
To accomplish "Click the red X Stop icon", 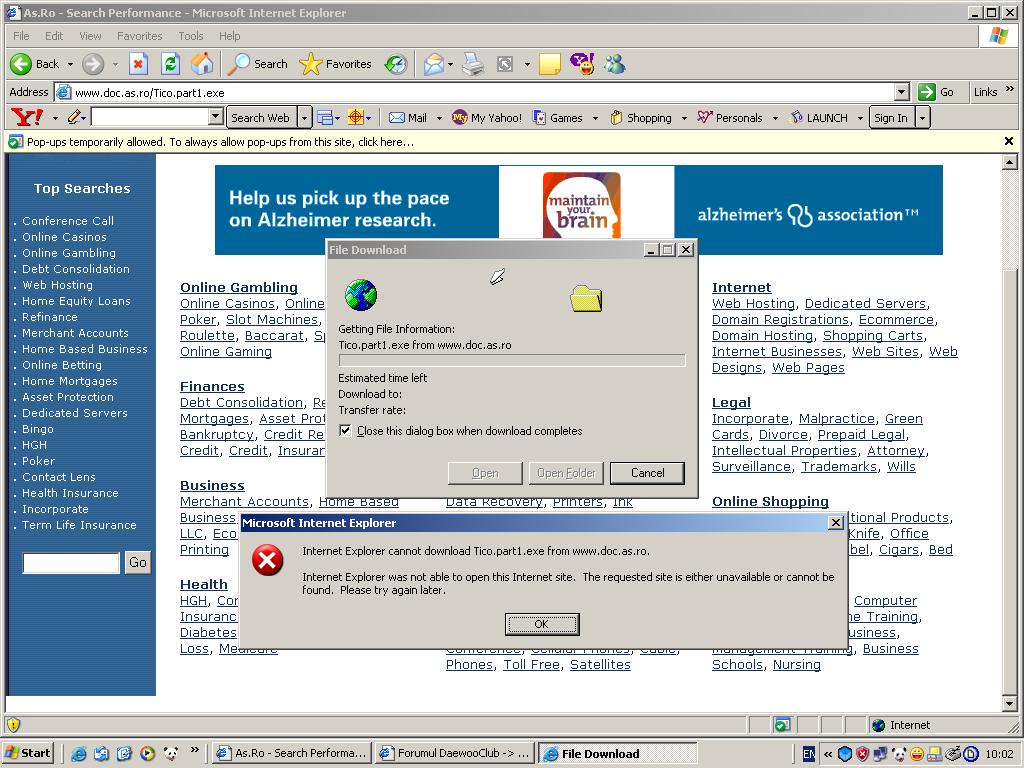I will (138, 63).
